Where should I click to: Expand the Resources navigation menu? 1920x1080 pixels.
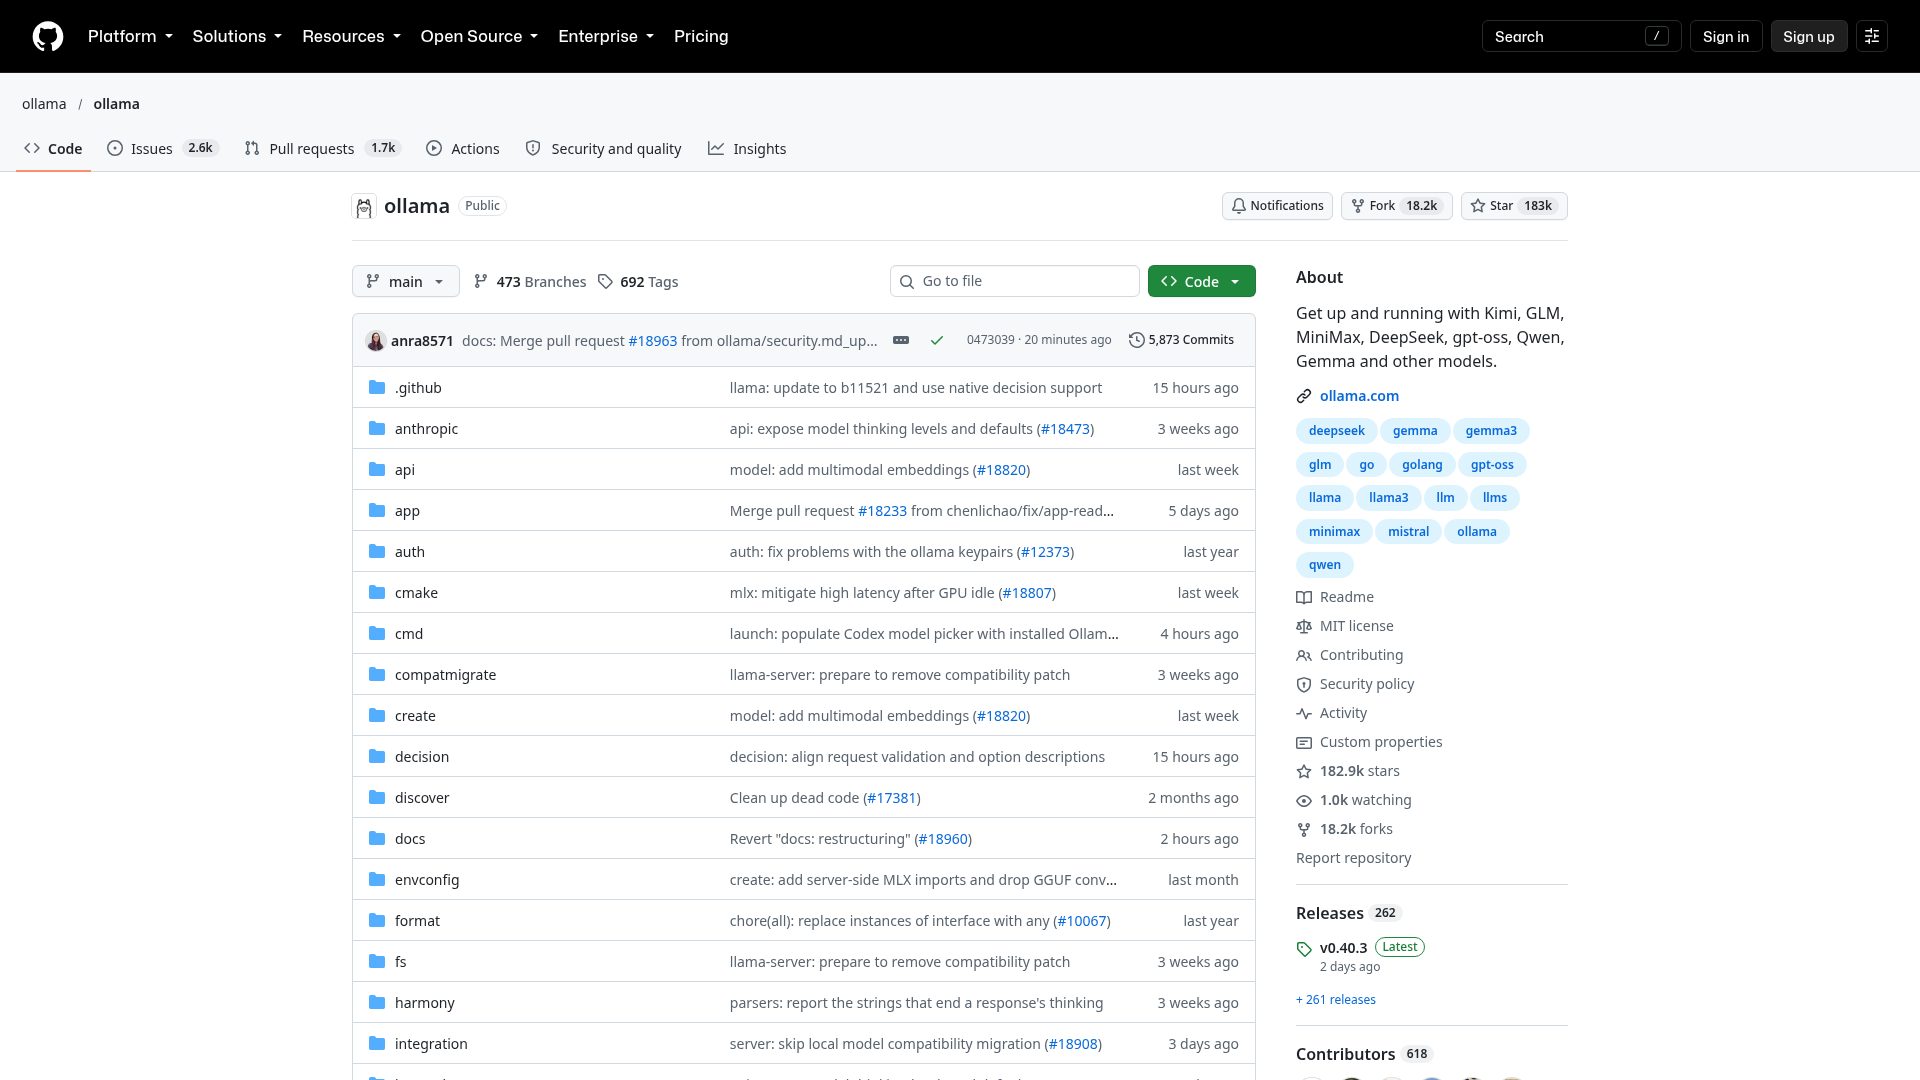351,36
